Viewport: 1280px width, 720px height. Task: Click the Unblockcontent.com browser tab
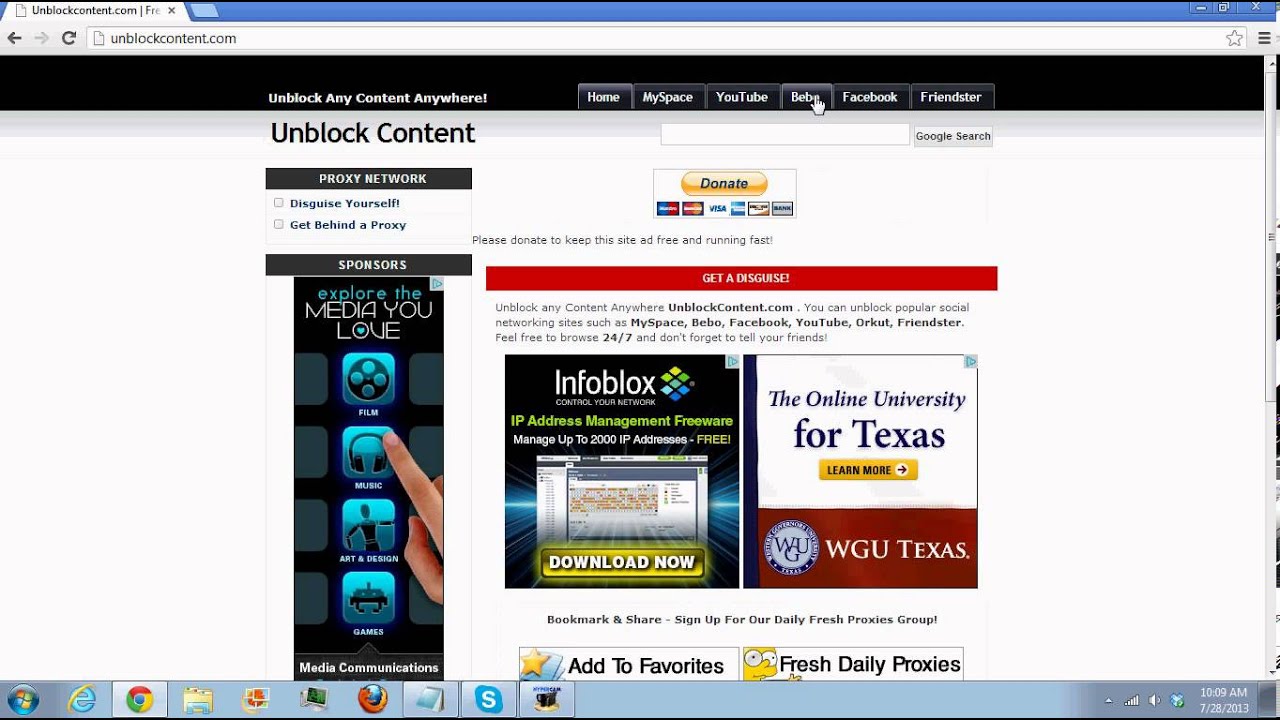click(x=95, y=10)
